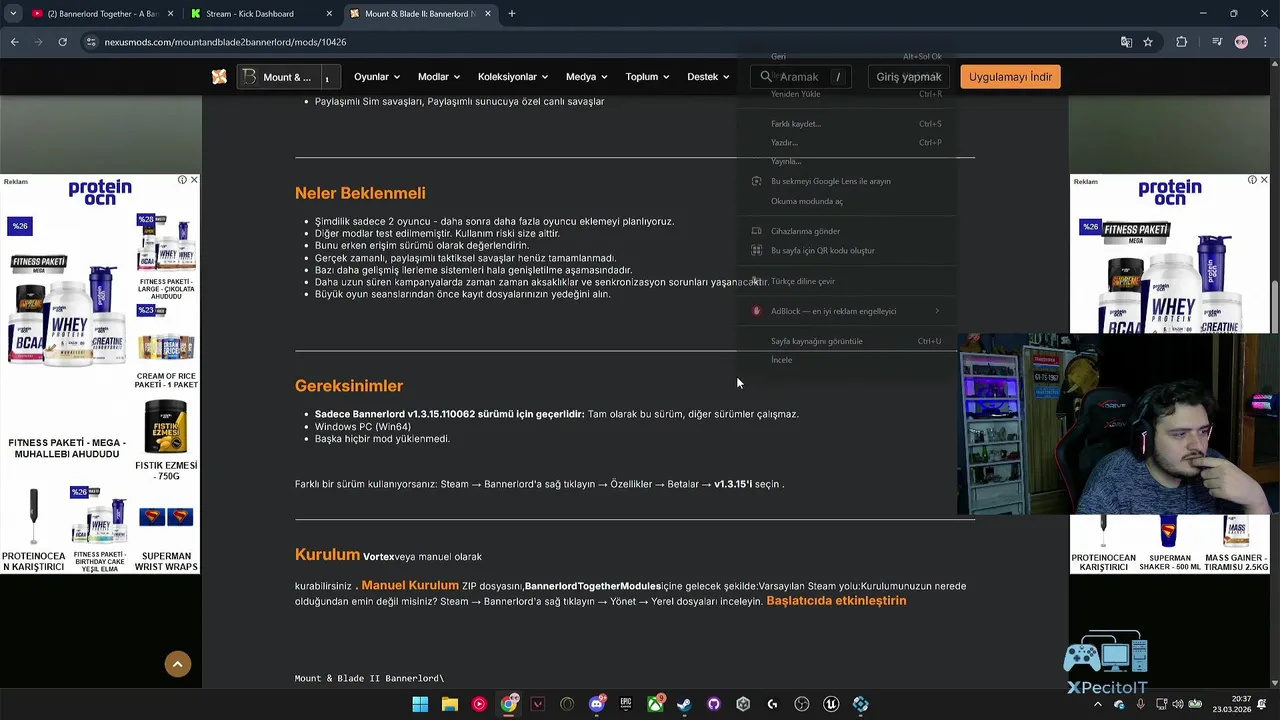
Task: Click the Uygulamayı İndir button
Action: click(x=1010, y=77)
